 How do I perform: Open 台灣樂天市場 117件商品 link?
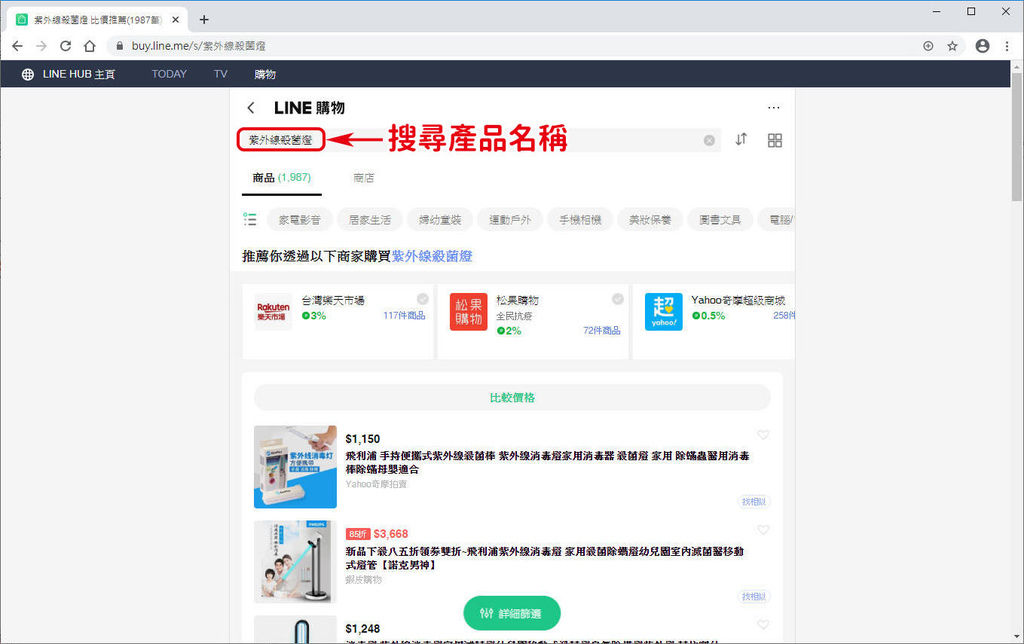[404, 315]
